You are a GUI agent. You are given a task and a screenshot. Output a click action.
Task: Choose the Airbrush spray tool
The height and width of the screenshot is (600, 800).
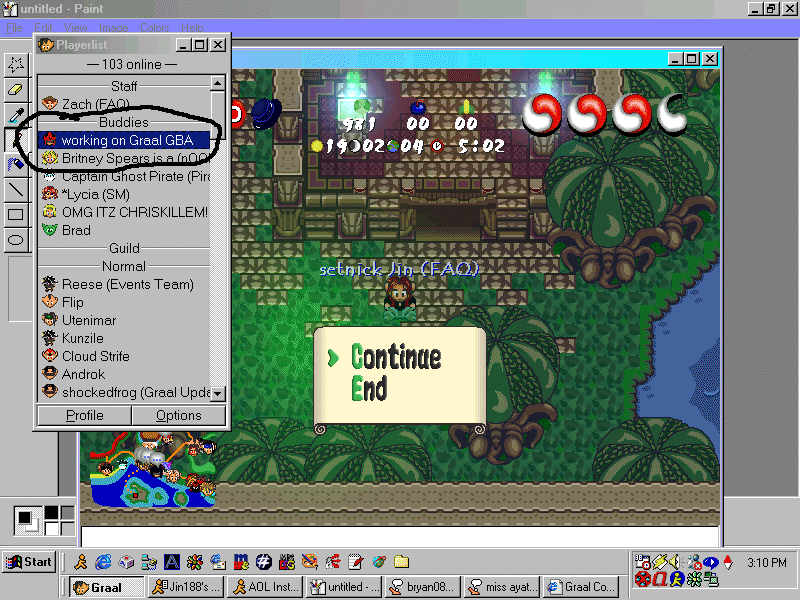pyautogui.click(x=16, y=164)
